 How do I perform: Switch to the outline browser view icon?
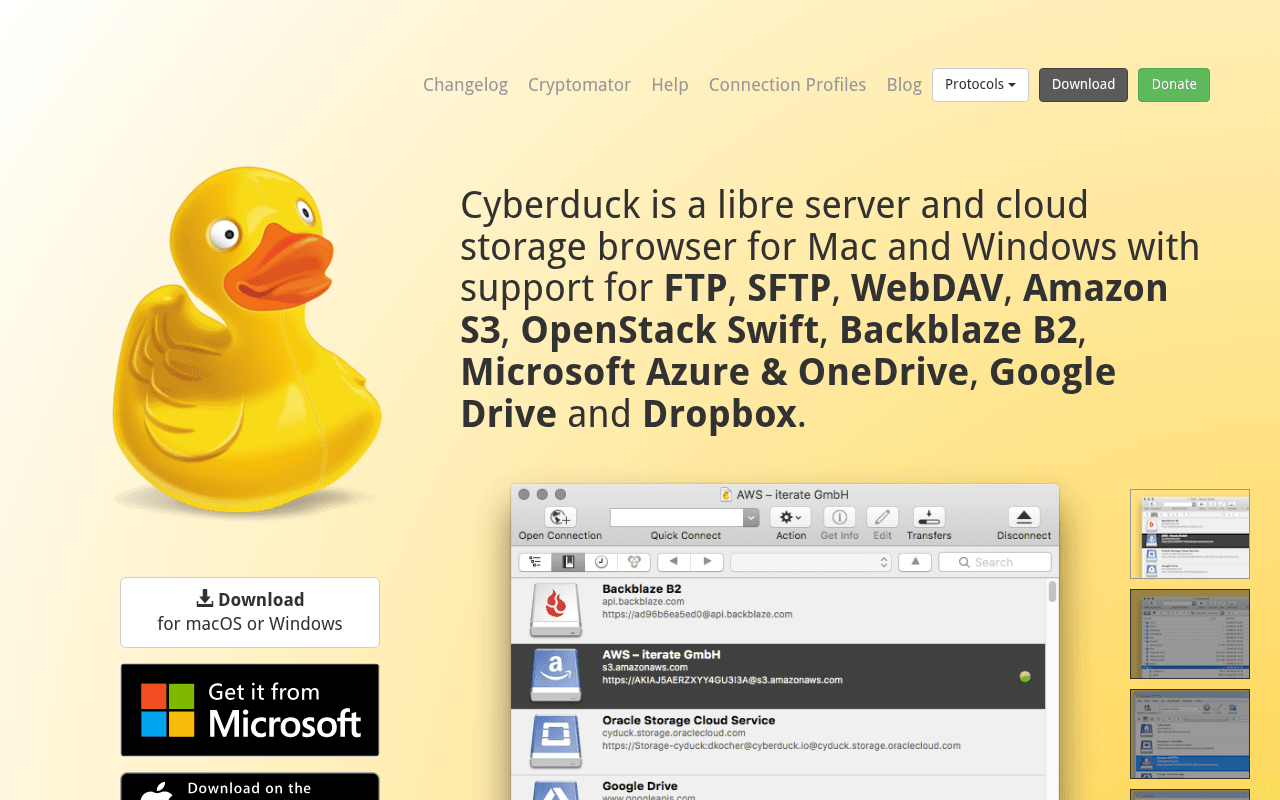pyautogui.click(x=535, y=562)
